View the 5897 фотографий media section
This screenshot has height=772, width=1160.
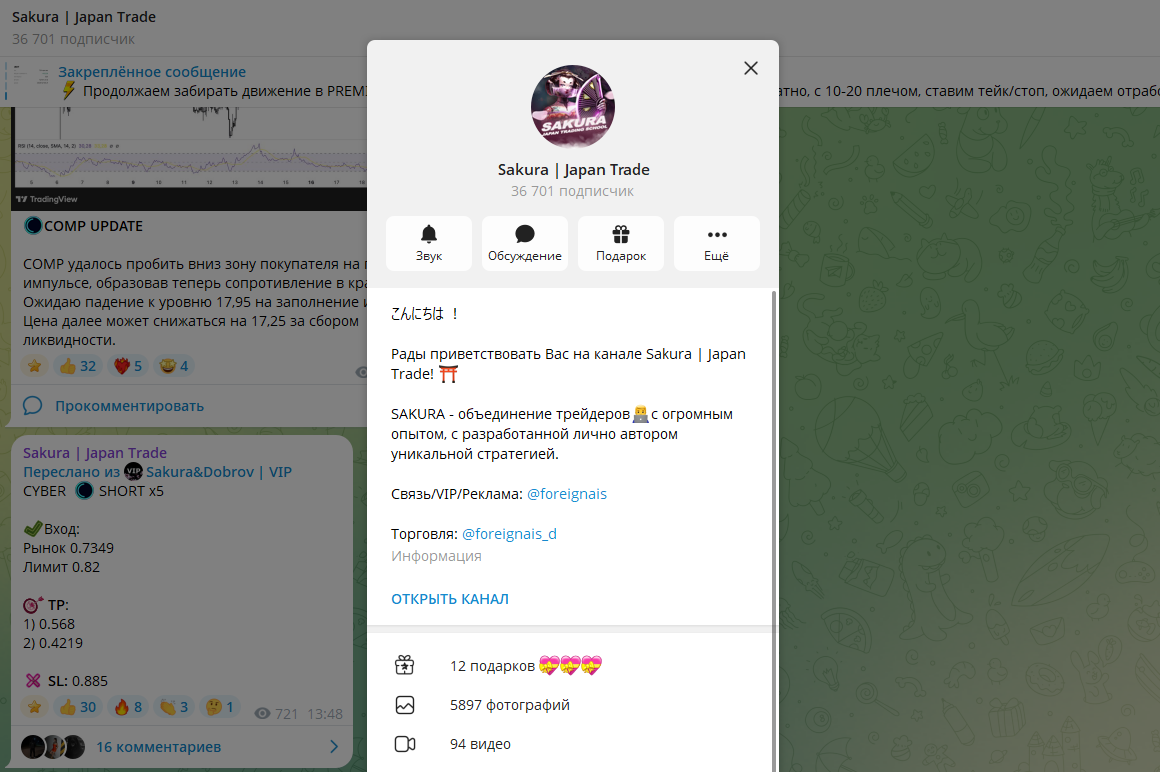(x=570, y=705)
